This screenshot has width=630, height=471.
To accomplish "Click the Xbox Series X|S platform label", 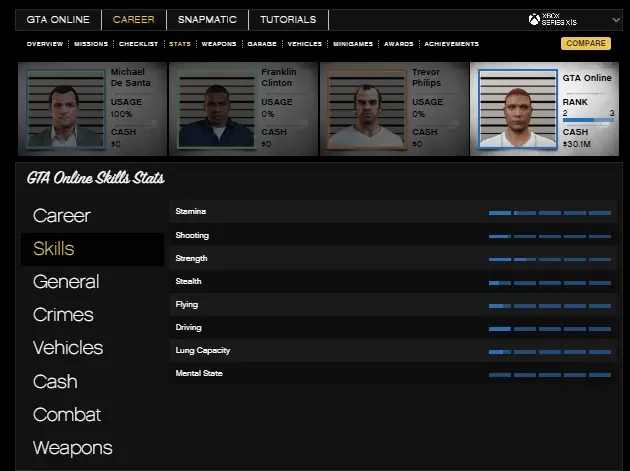I will pos(559,19).
